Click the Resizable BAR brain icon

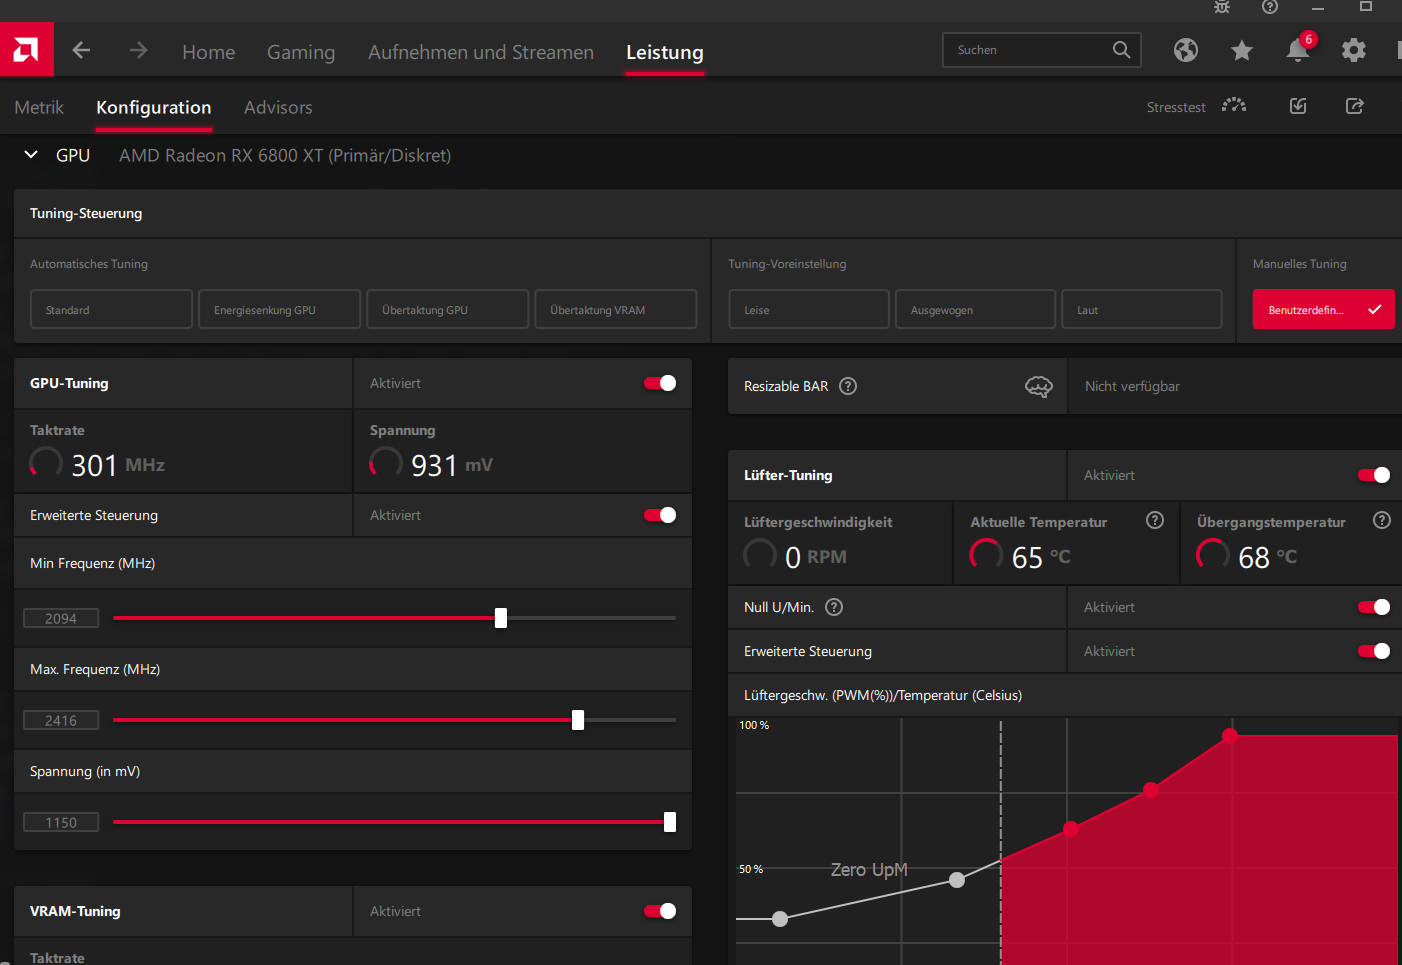pyautogui.click(x=1039, y=386)
